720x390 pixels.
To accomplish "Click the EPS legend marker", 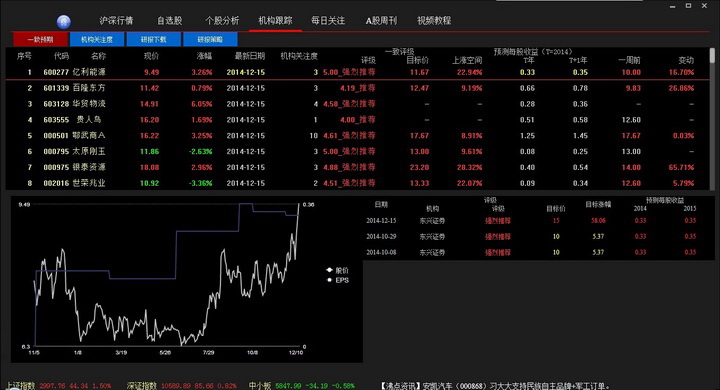I will [x=329, y=280].
